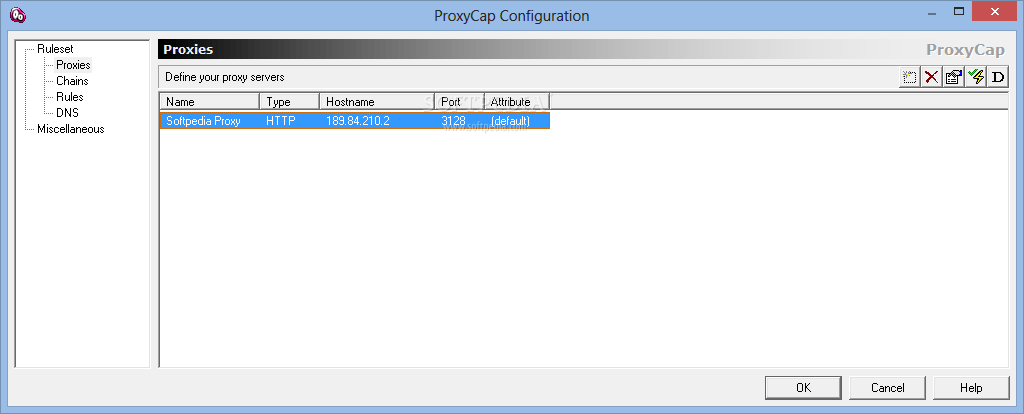The height and width of the screenshot is (414, 1024).
Task: Confirm with the OK button
Action: tap(803, 387)
